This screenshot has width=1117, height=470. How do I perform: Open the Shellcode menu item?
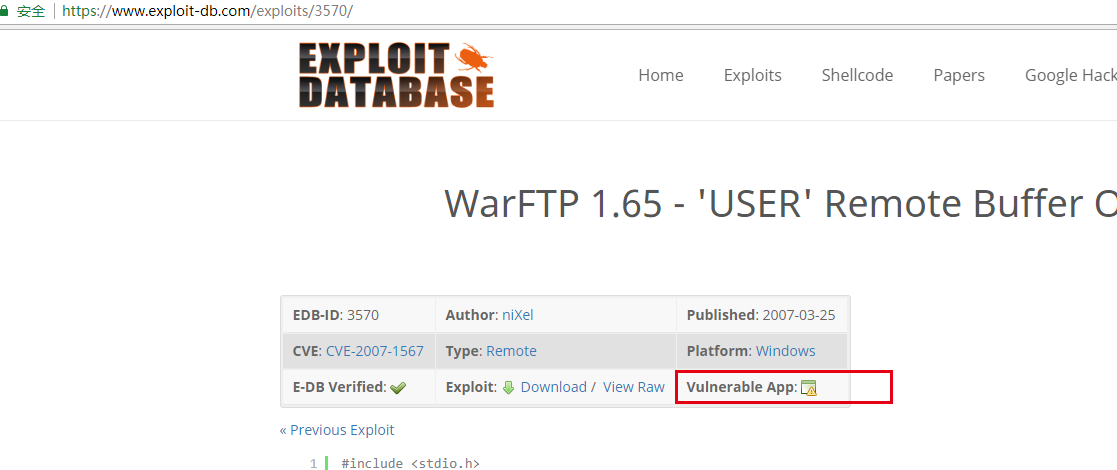pyautogui.click(x=857, y=75)
